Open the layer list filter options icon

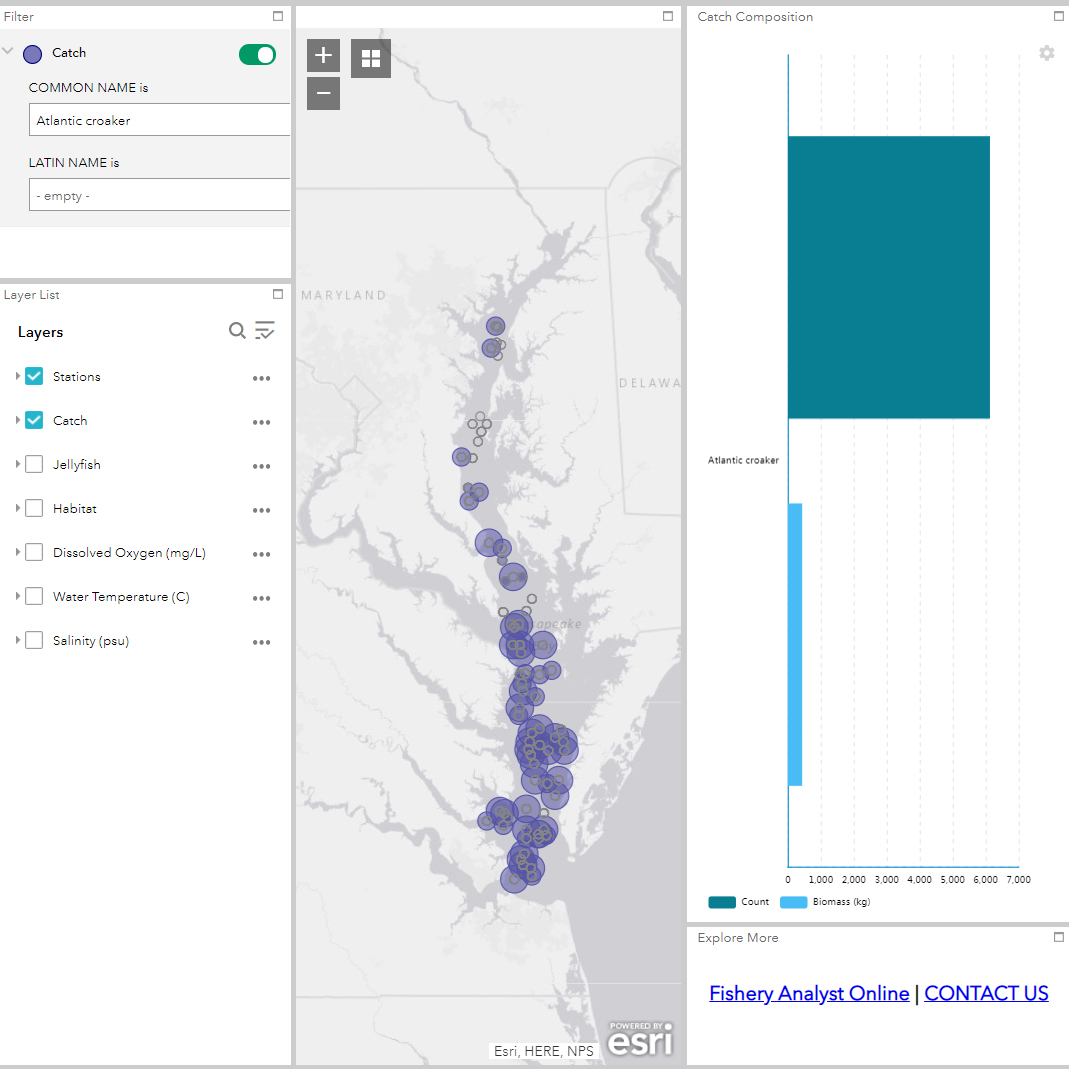click(x=265, y=331)
